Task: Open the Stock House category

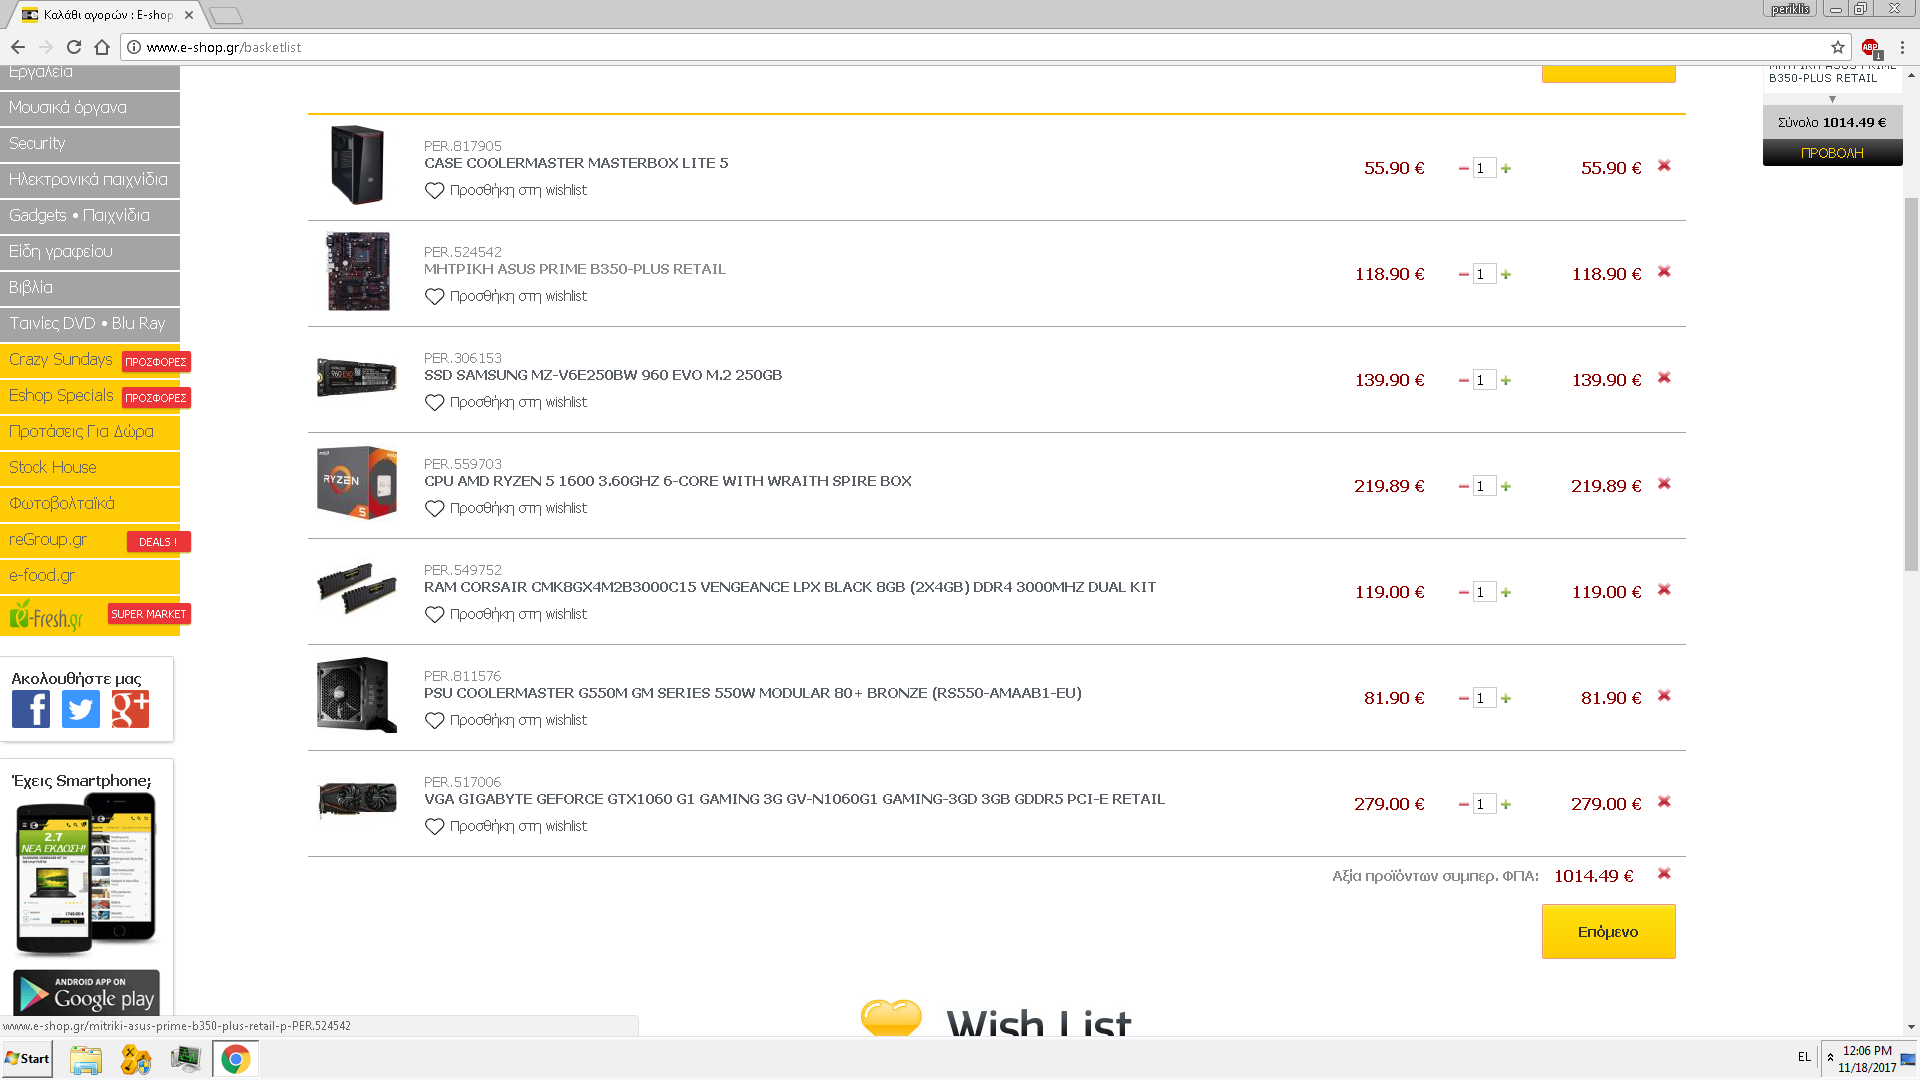Action: pyautogui.click(x=53, y=468)
